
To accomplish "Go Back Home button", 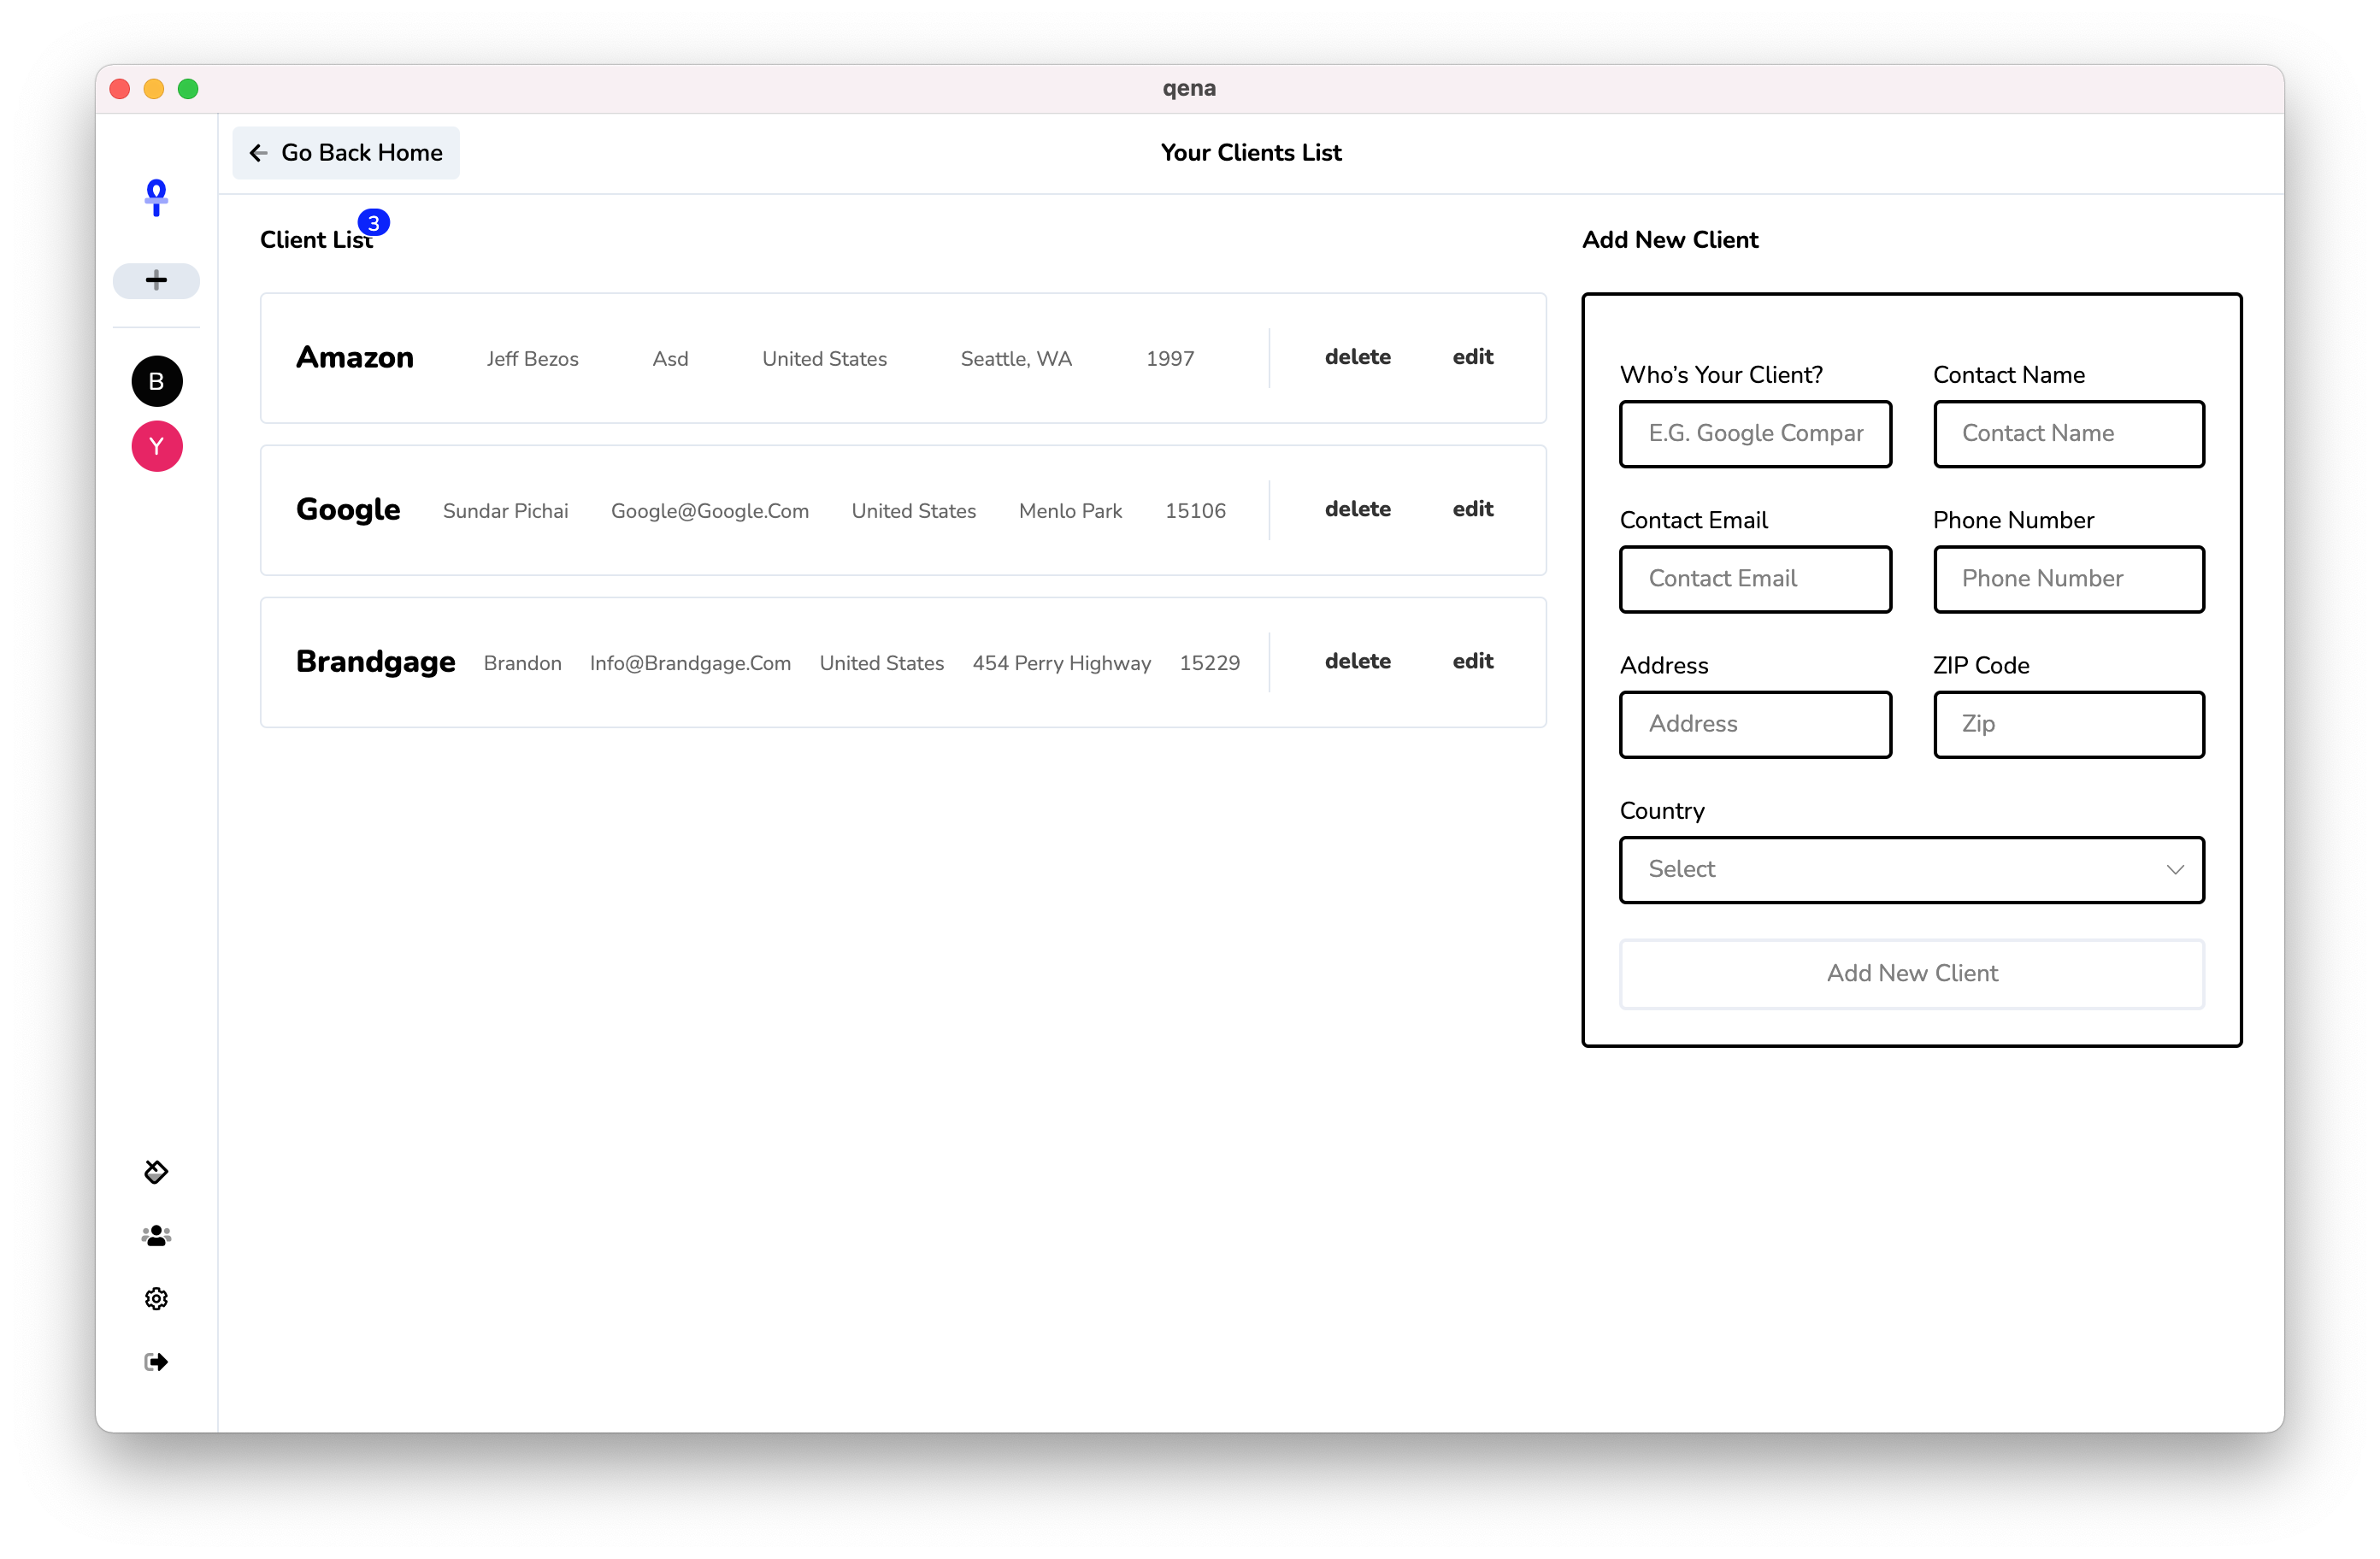I will point(346,153).
